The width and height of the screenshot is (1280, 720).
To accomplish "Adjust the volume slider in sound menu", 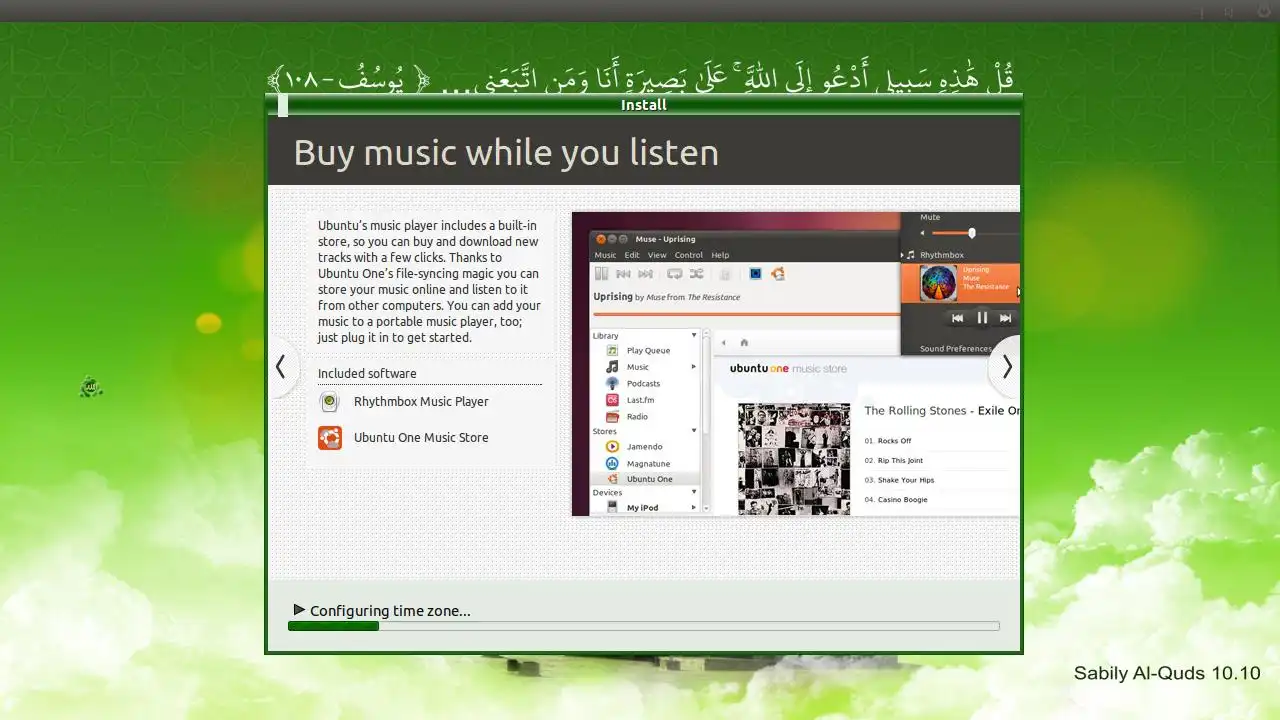I will tap(971, 233).
